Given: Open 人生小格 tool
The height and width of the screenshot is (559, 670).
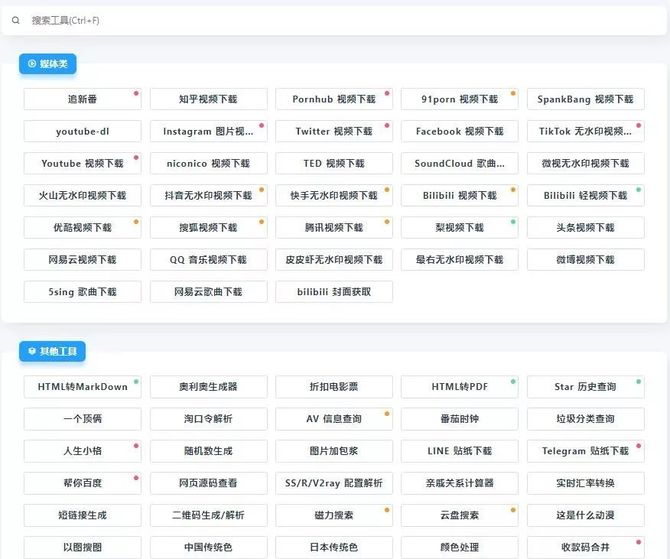Looking at the screenshot, I should click(82, 451).
